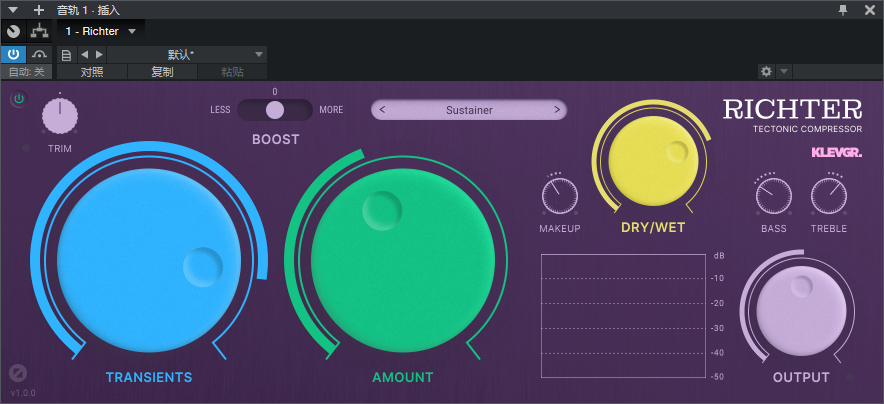Viewport: 884px width, 404px height.
Task: Toggle the blue plugin activate power button
Action: [13, 55]
